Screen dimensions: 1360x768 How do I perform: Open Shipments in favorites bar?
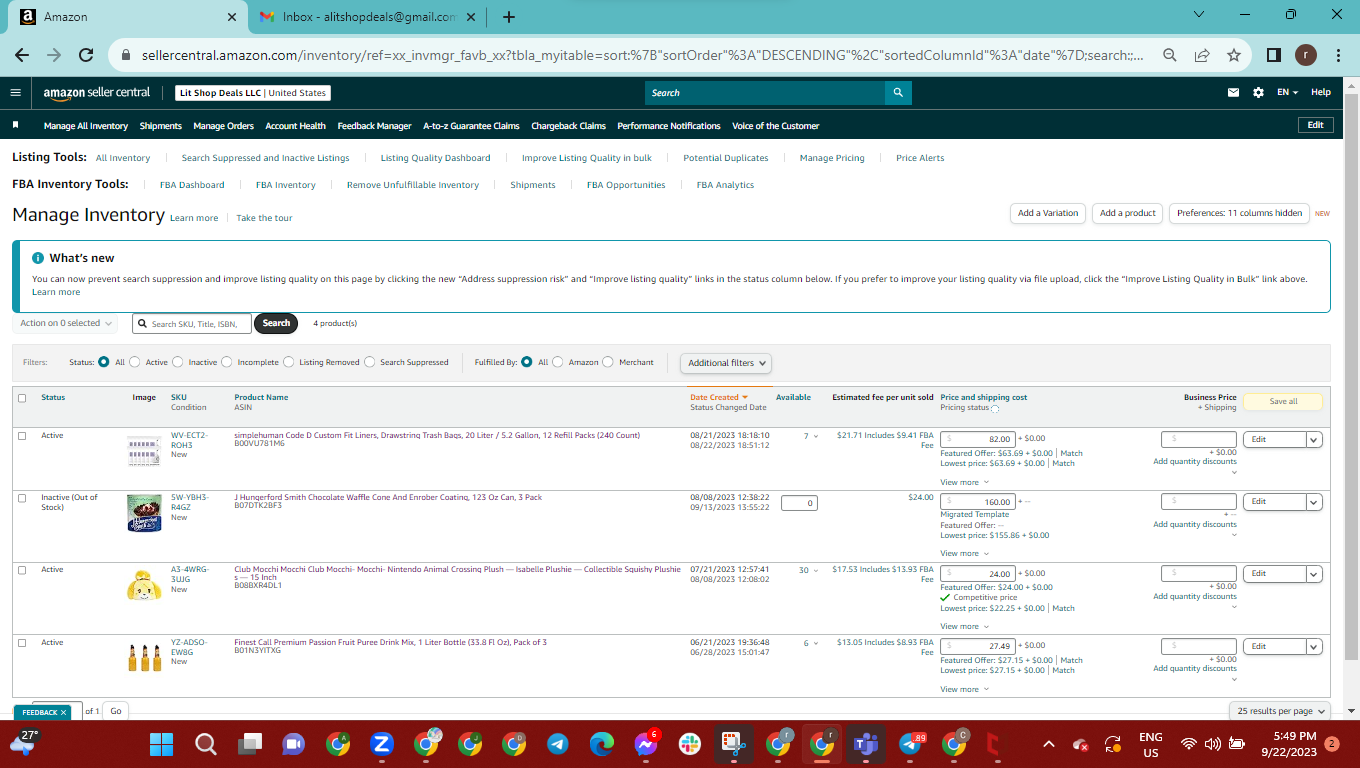coord(161,126)
